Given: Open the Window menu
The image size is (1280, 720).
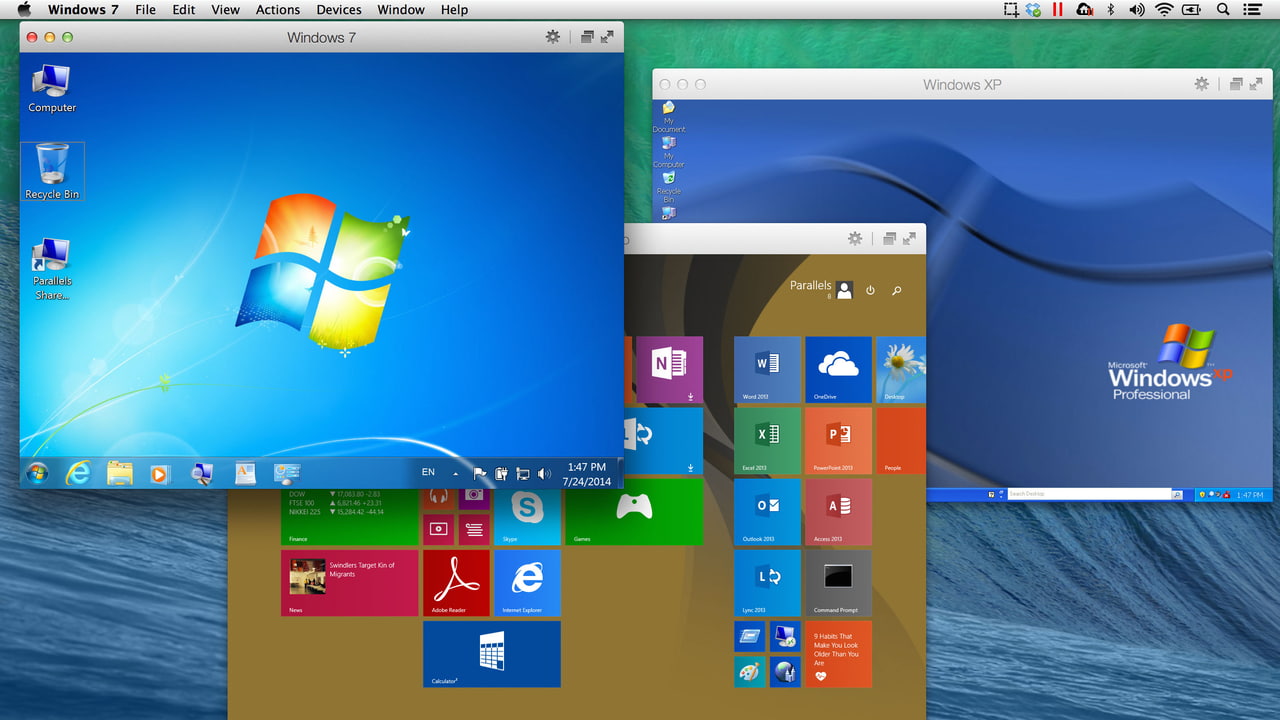Looking at the screenshot, I should 401,9.
